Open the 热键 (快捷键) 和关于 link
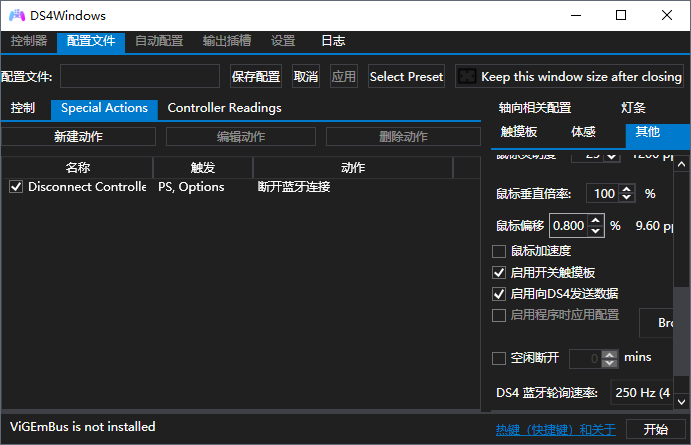Screen dimensions: 691x445 (556, 430)
